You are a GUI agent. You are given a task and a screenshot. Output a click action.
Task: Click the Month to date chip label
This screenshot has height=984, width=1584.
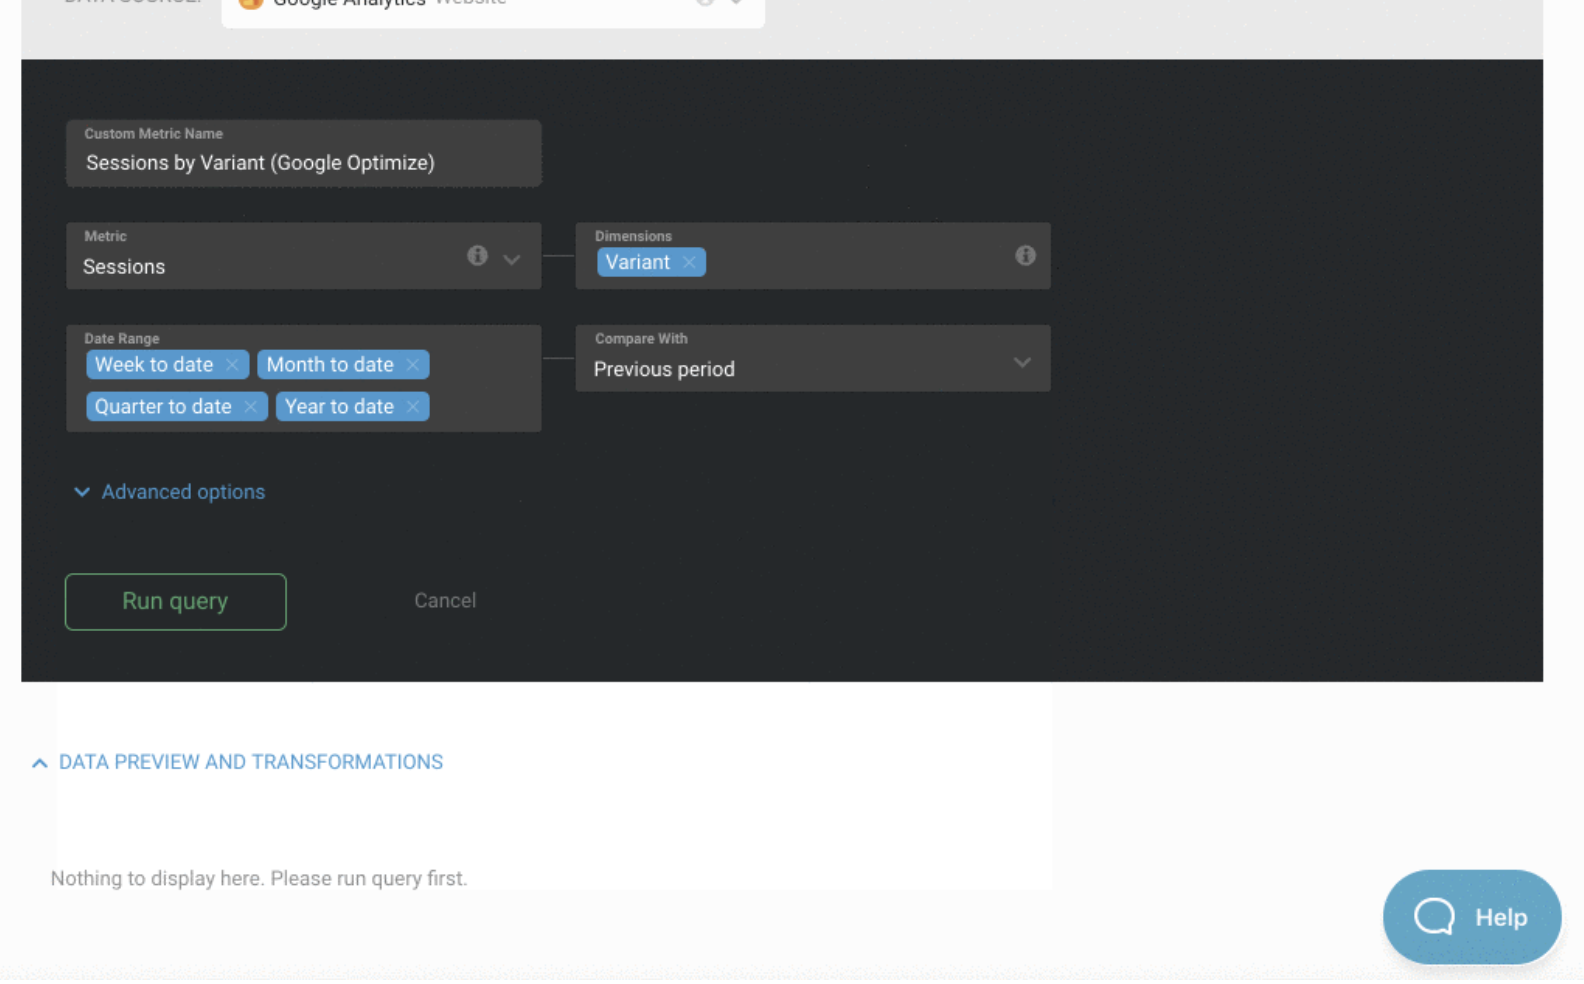click(330, 365)
